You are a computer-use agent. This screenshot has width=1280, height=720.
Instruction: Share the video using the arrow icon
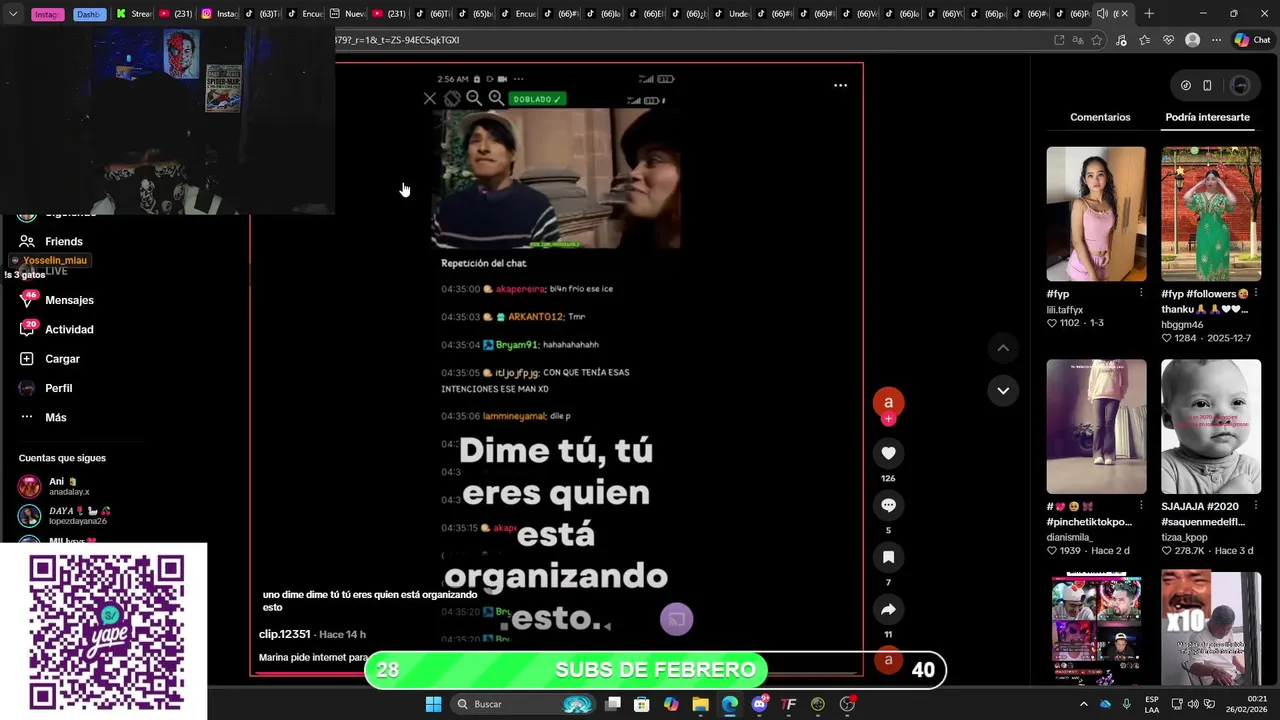pyautogui.click(x=888, y=609)
